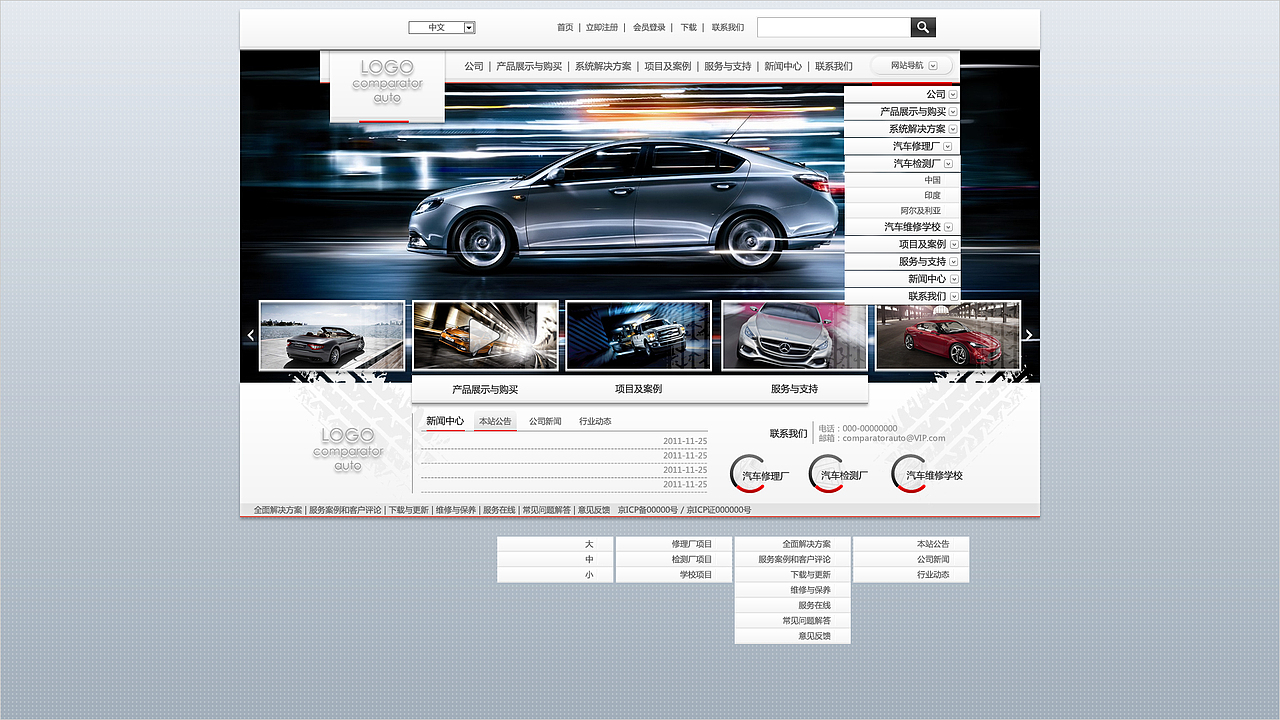Expand 联系我们 arrow in side navigation
This screenshot has height=720, width=1280.
(954, 296)
